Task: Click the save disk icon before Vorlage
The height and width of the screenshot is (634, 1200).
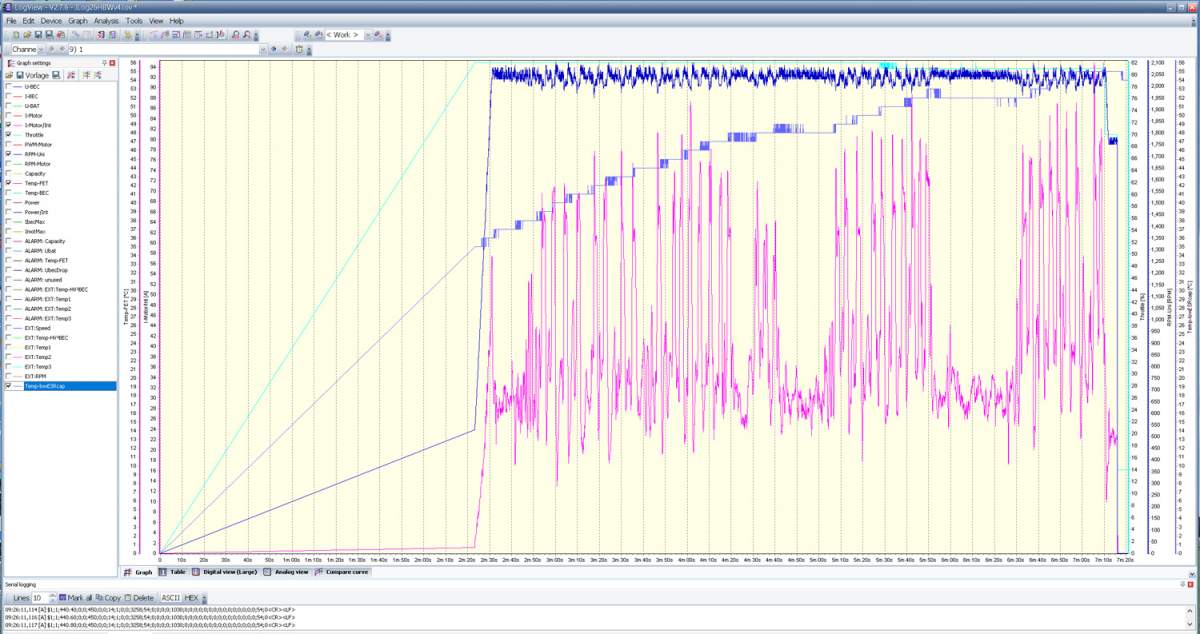Action: click(x=20, y=75)
